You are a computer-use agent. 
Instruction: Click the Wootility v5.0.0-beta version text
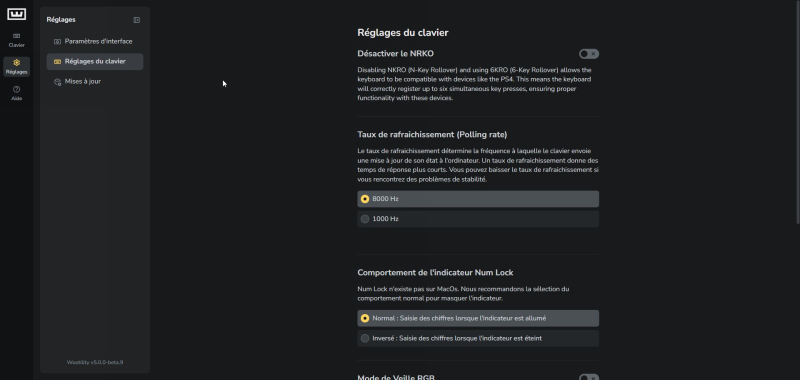click(95, 363)
